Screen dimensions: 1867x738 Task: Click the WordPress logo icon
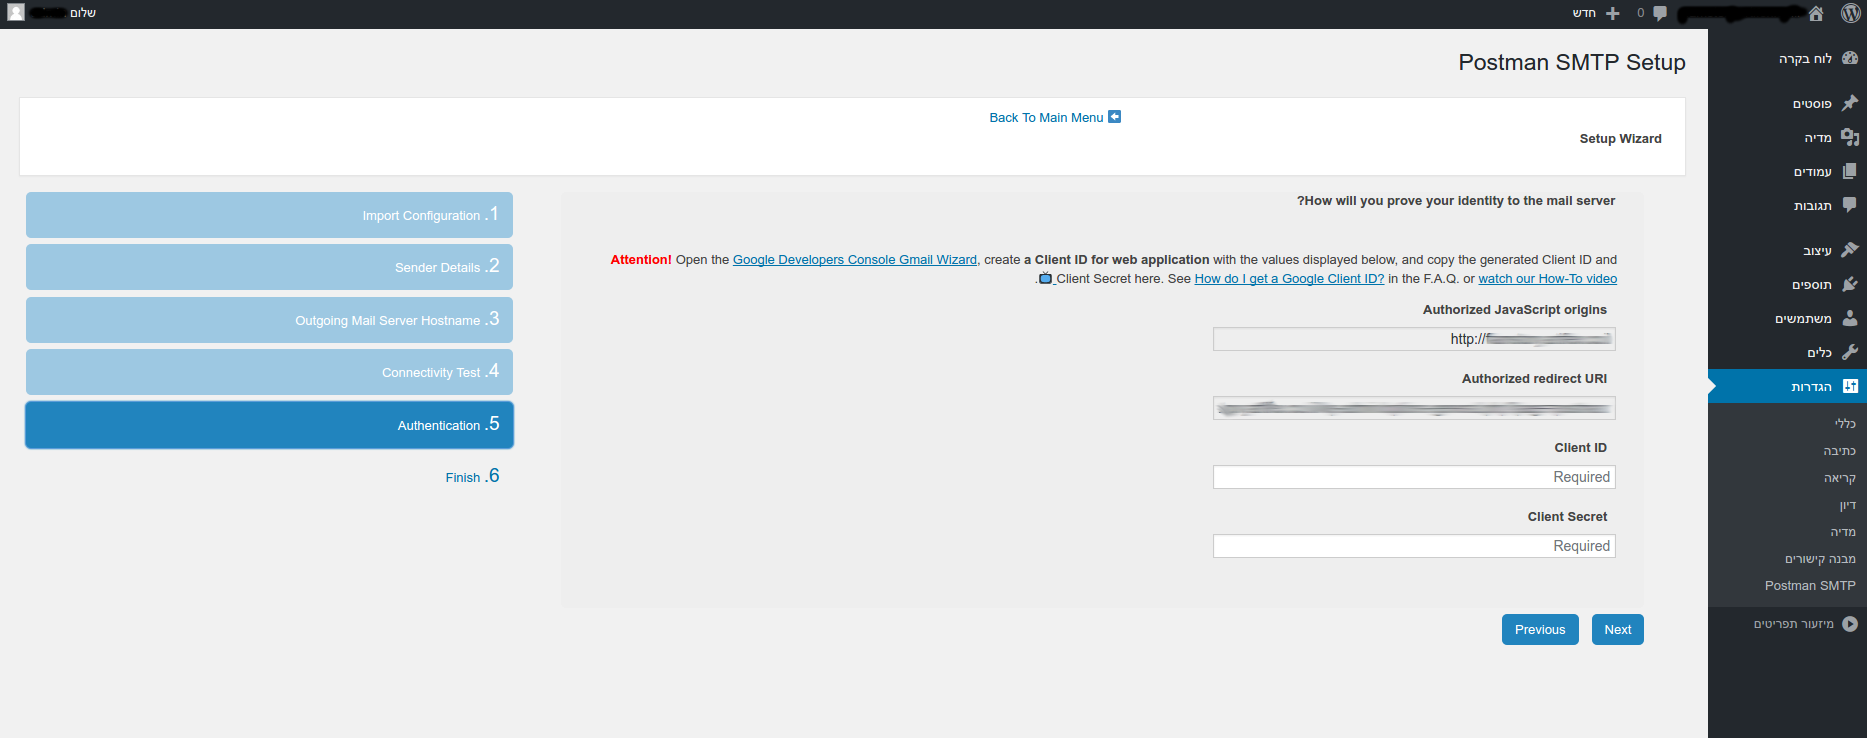click(x=1851, y=13)
